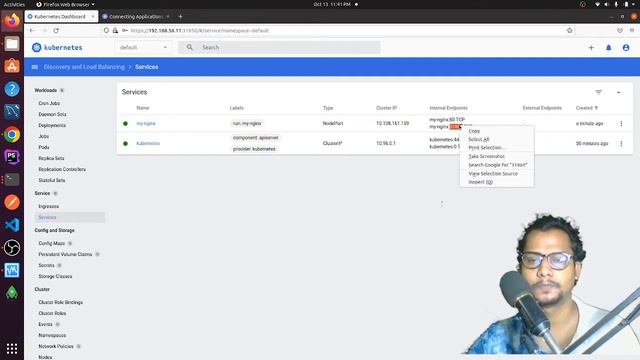Viewport: 640px width, 360px height.
Task: Open Namespaces in sidebar
Action: 52,335
